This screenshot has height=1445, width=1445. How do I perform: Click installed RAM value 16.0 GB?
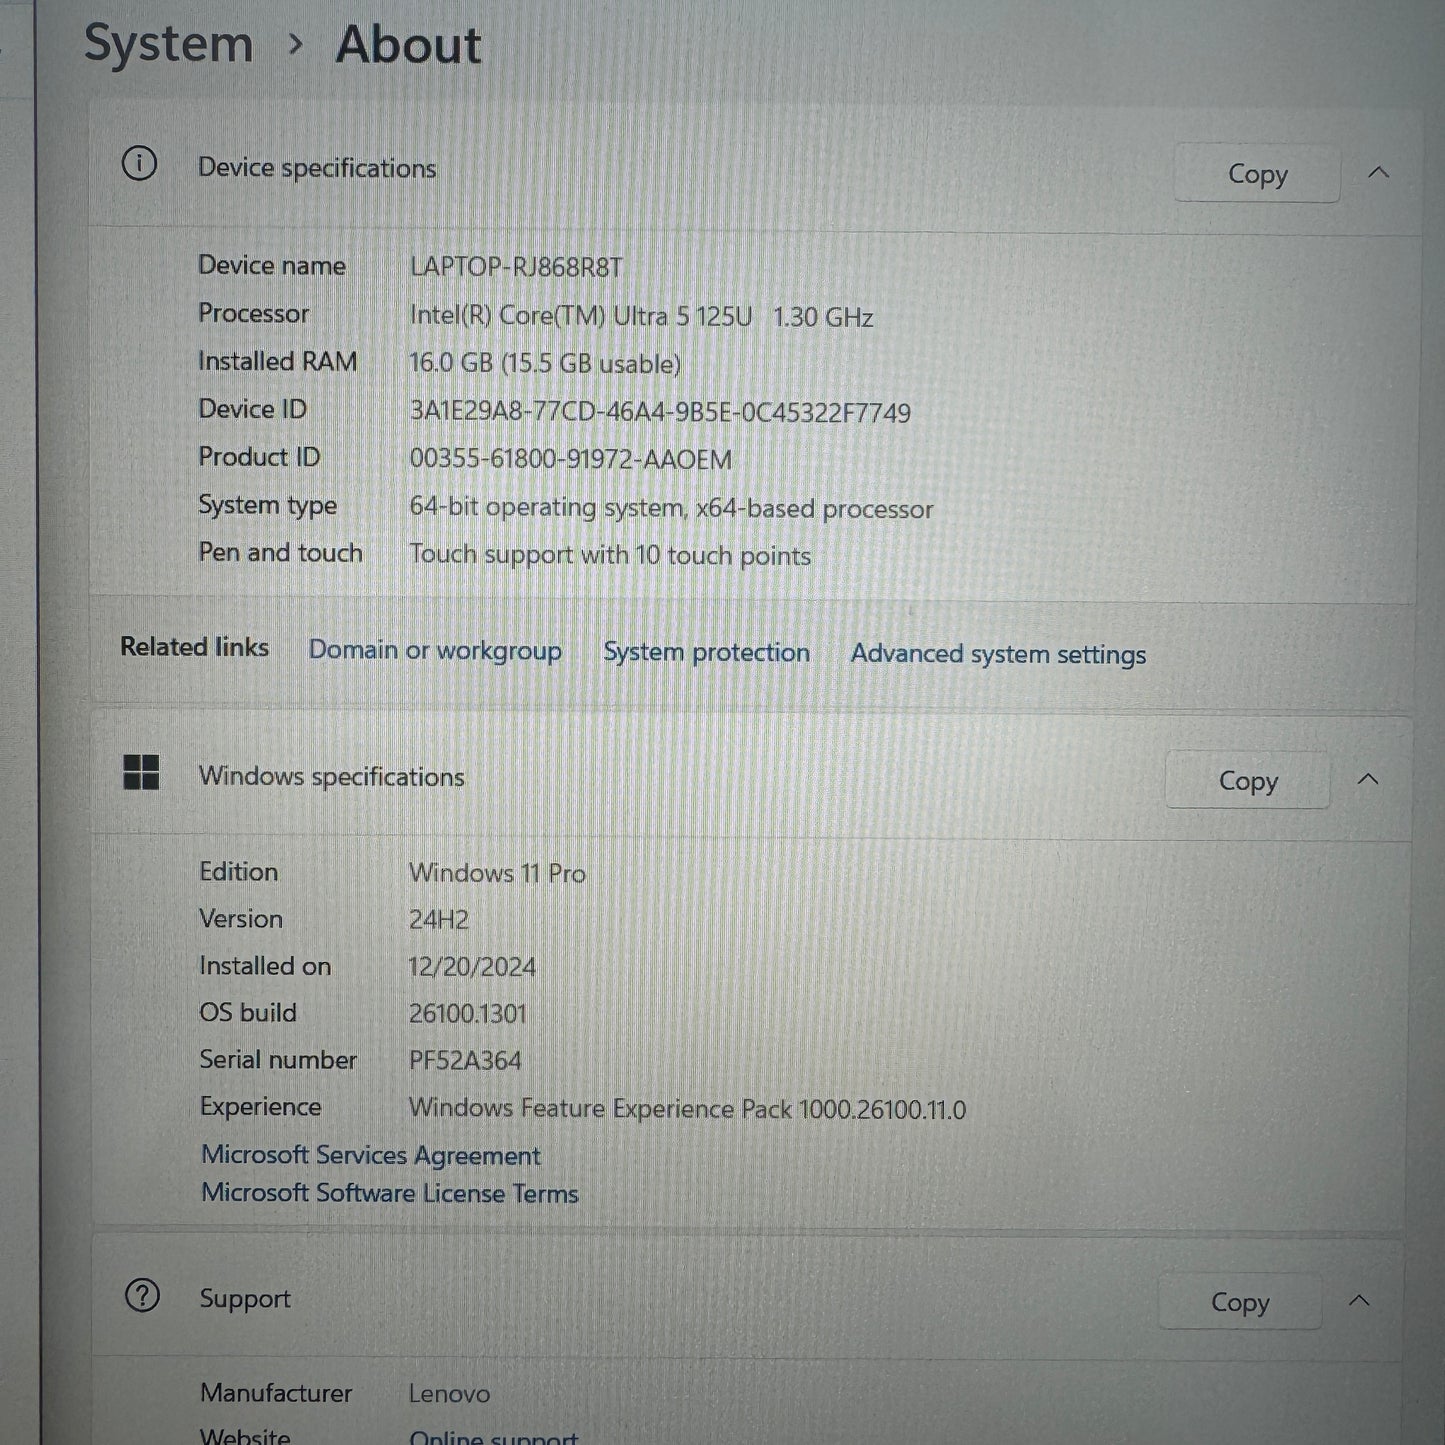pos(545,363)
